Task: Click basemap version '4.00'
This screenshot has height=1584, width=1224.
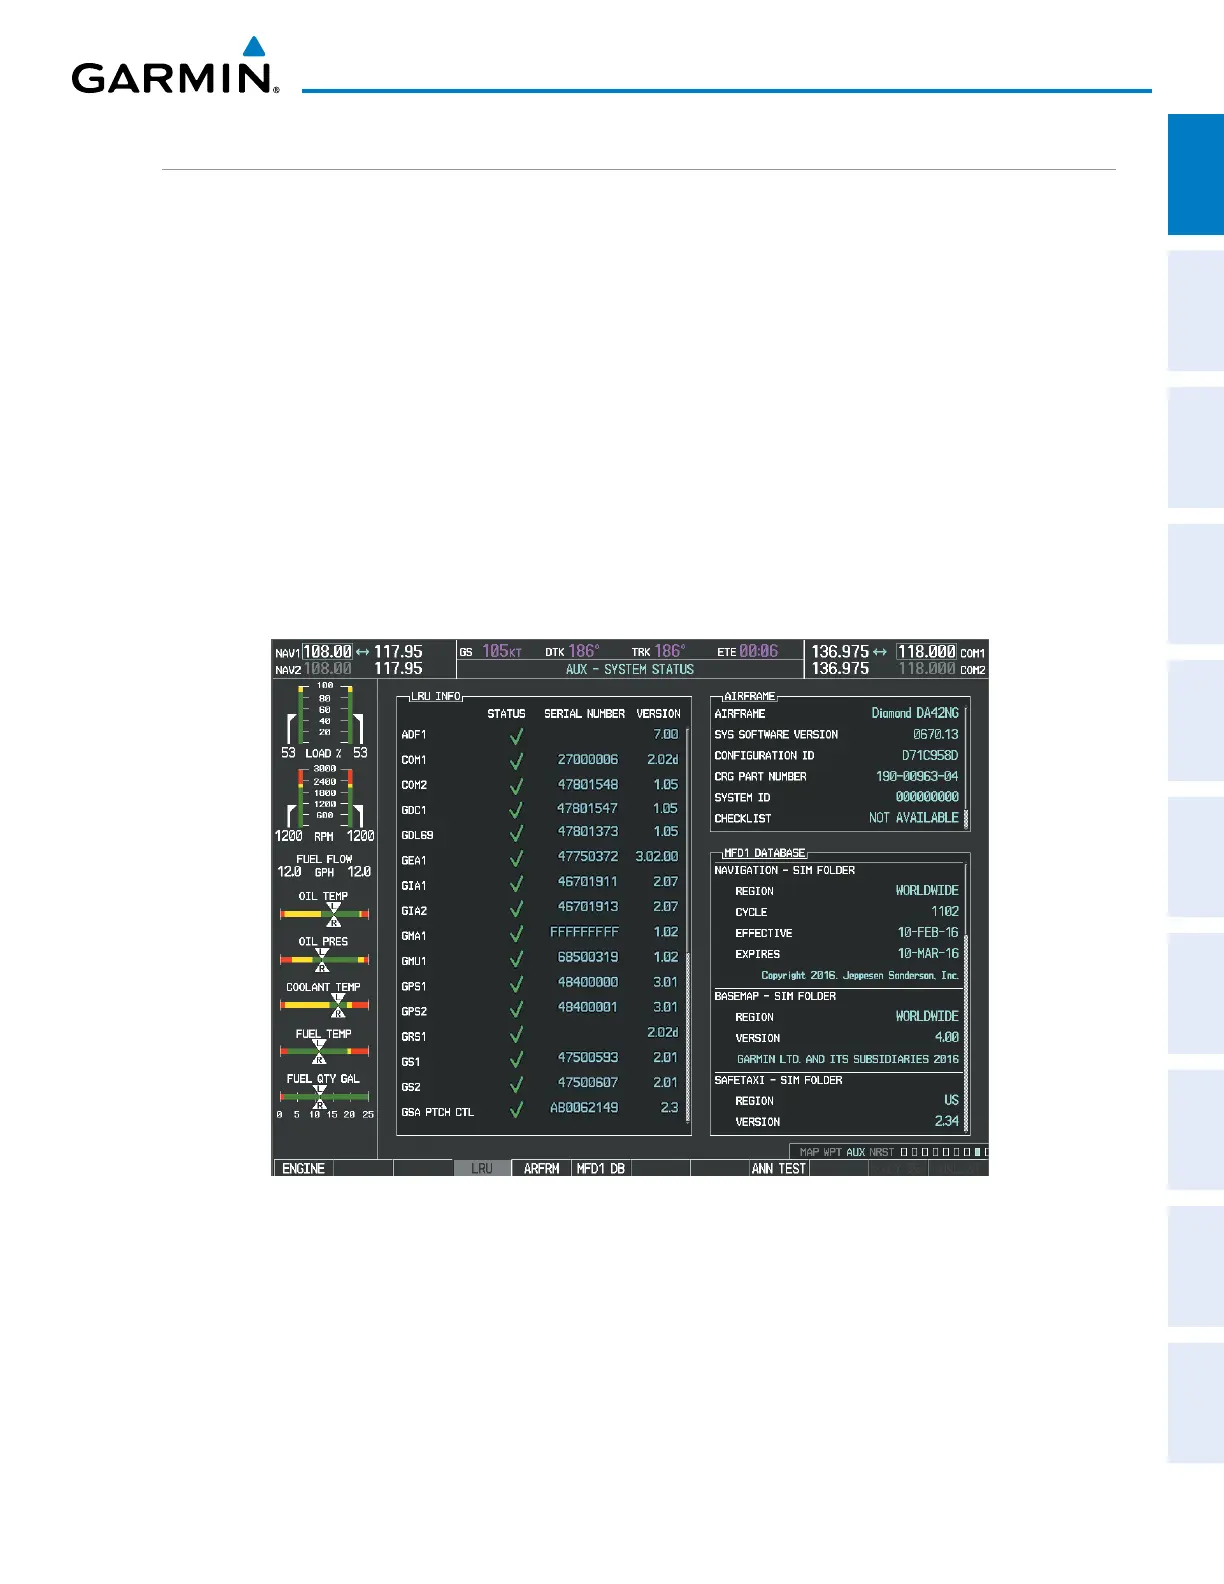Action: [x=947, y=1037]
